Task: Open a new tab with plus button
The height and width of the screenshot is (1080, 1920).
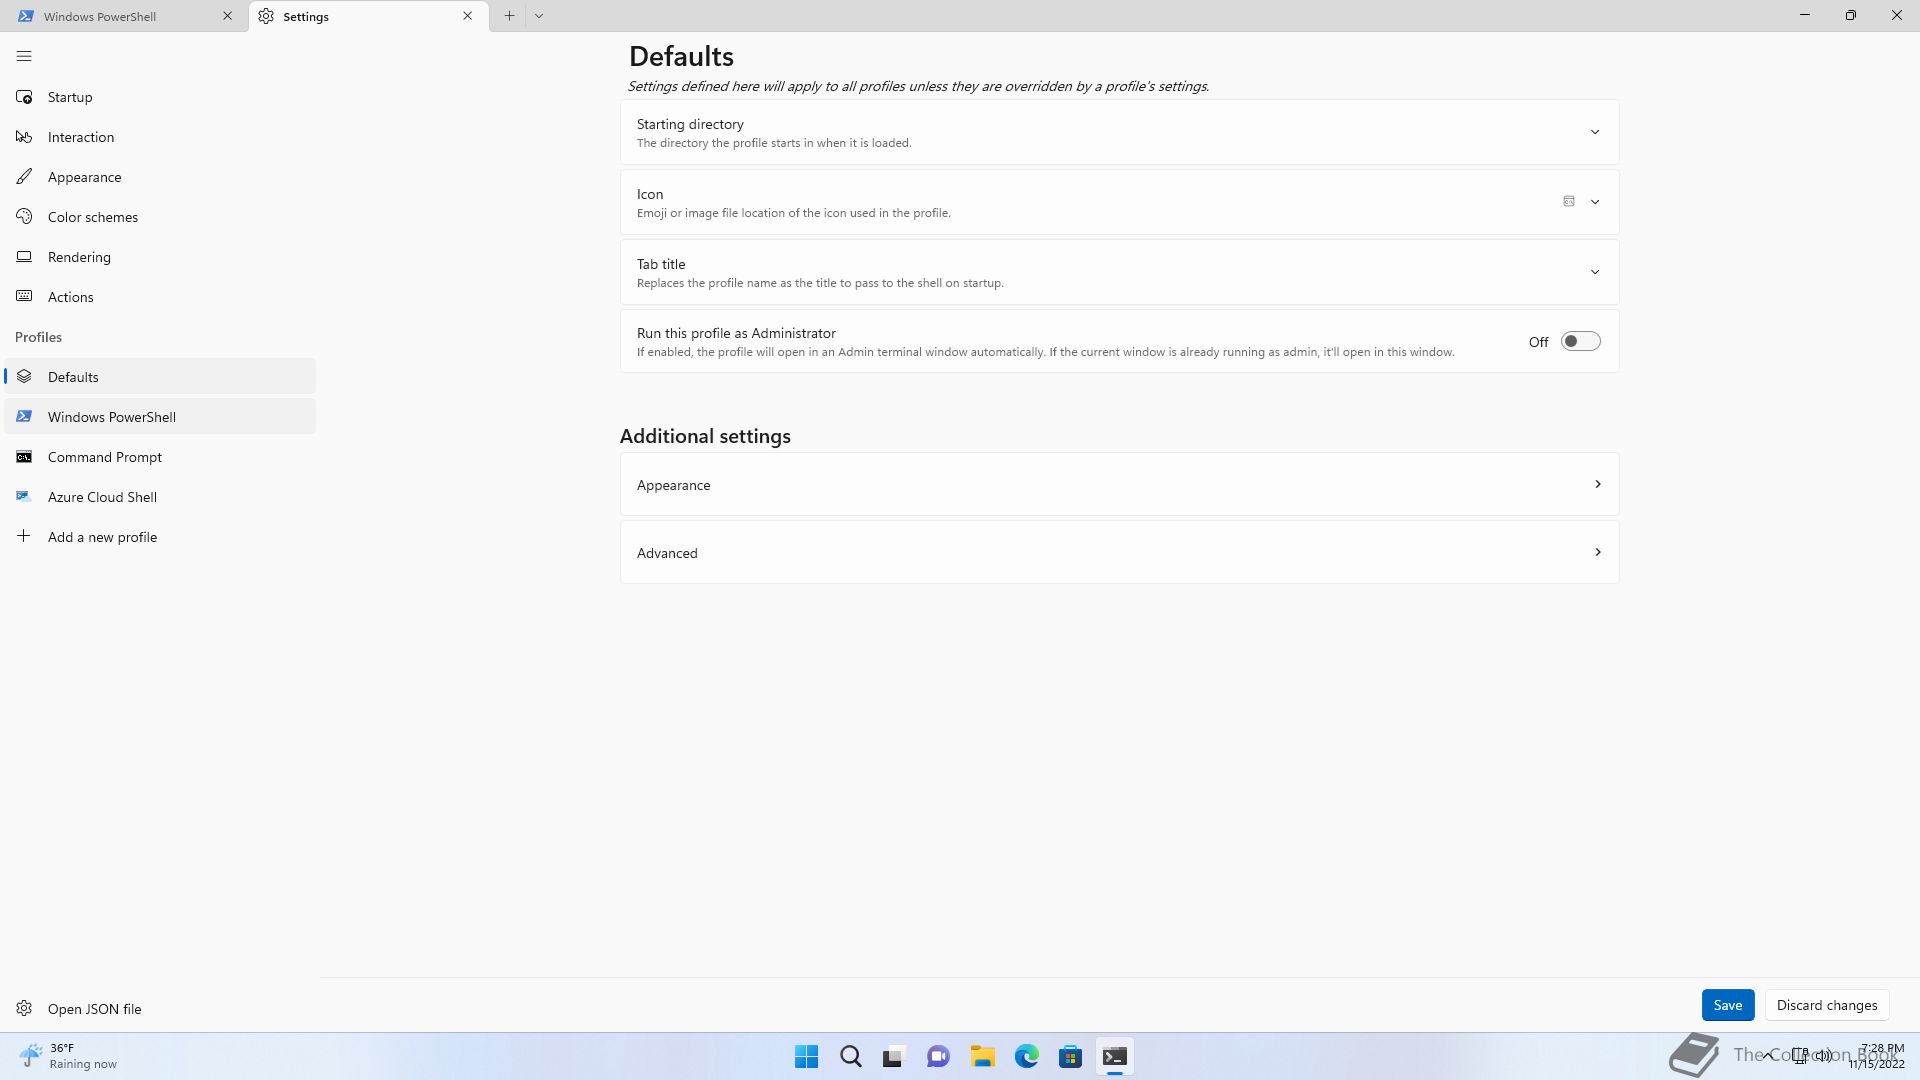Action: pos(509,16)
